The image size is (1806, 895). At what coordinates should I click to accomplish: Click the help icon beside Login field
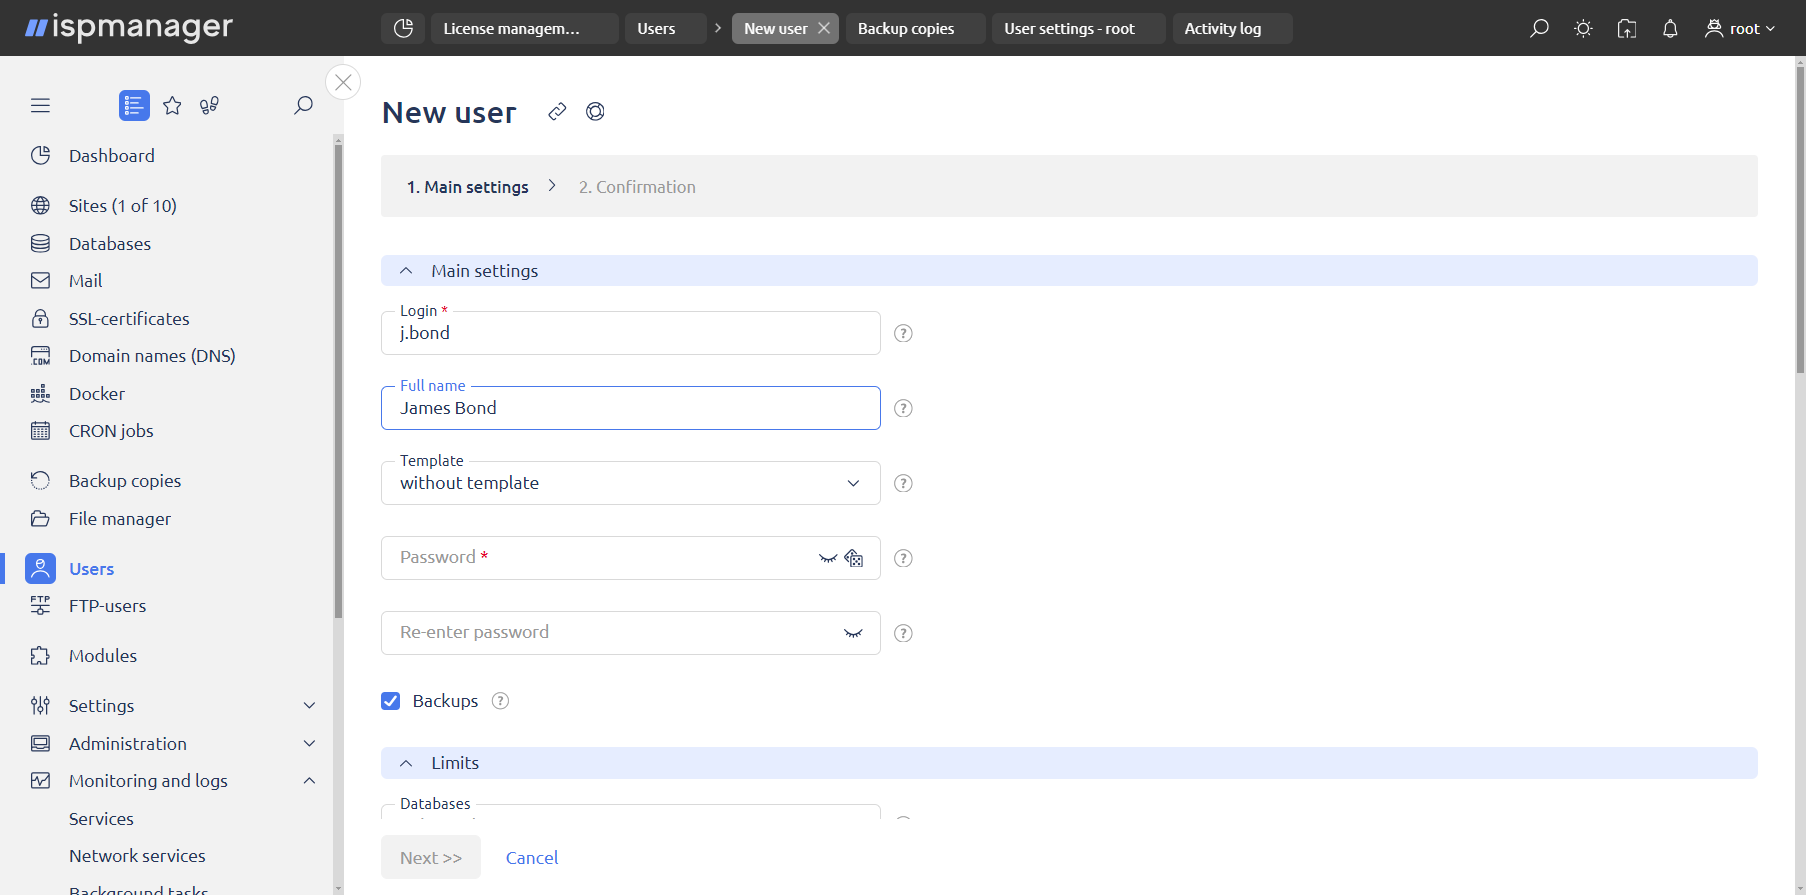(x=903, y=334)
